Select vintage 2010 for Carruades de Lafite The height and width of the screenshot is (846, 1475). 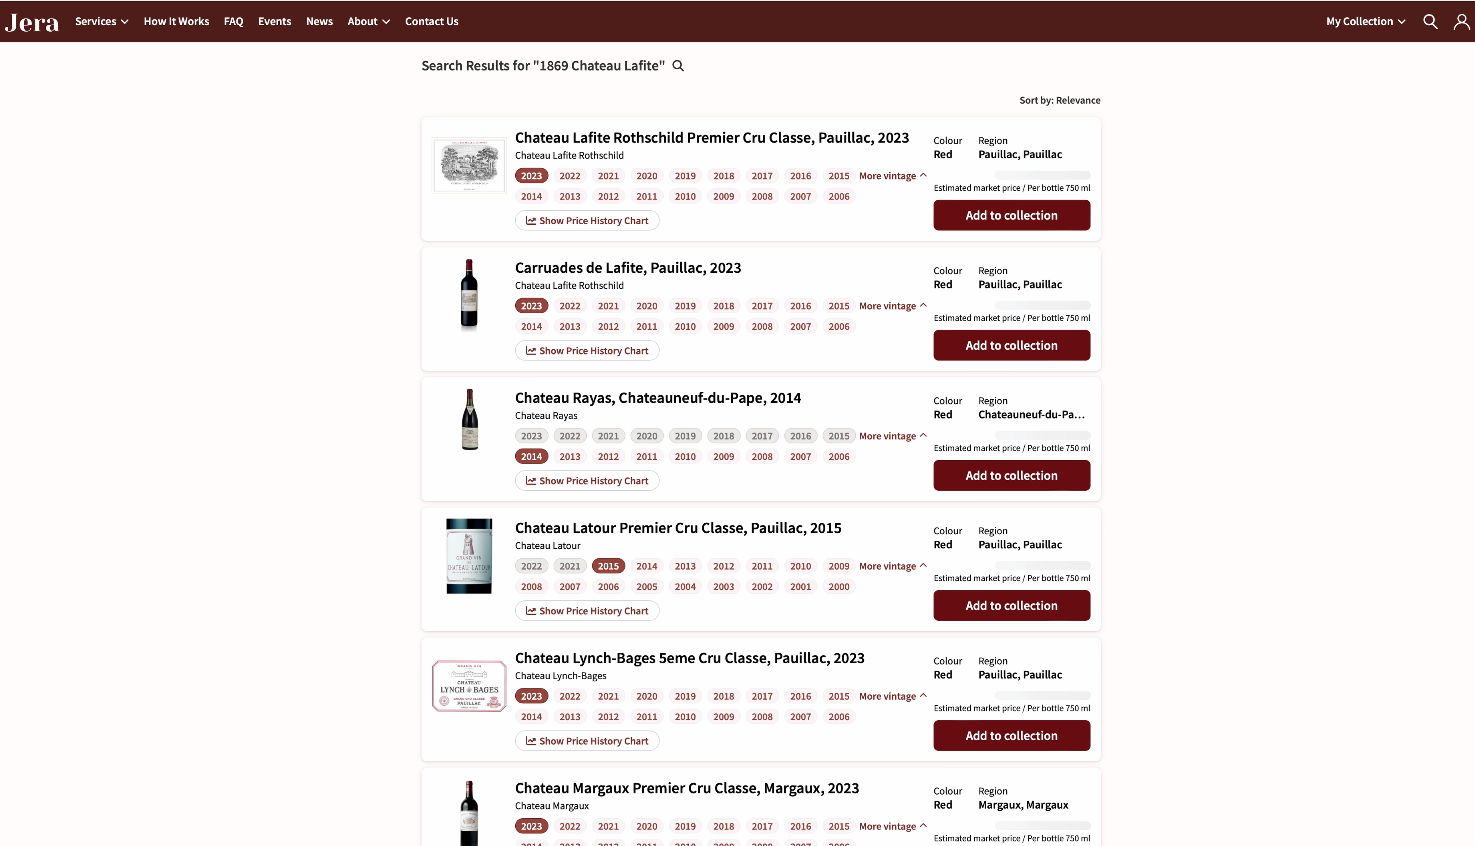[x=685, y=327]
